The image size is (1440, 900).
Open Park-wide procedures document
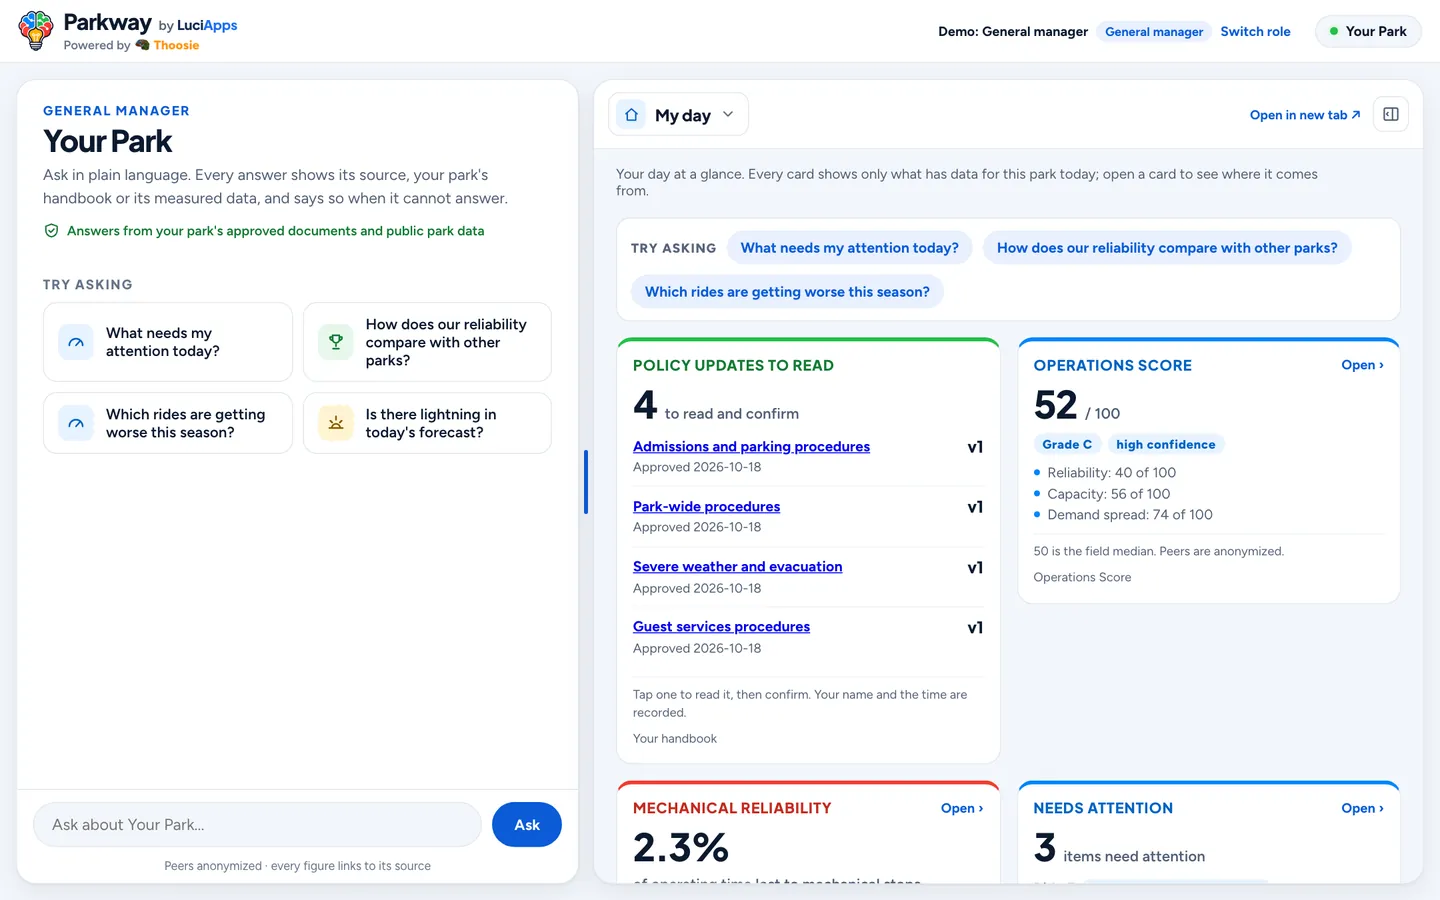[706, 506]
